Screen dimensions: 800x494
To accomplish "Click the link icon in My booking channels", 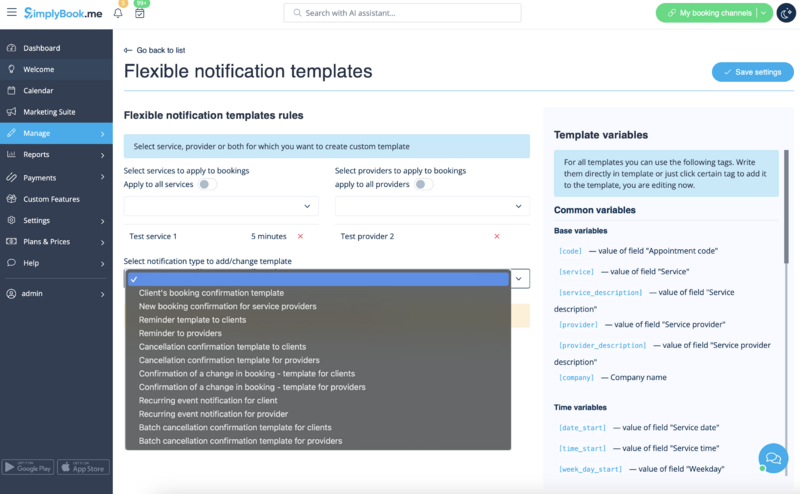I will pyautogui.click(x=671, y=13).
